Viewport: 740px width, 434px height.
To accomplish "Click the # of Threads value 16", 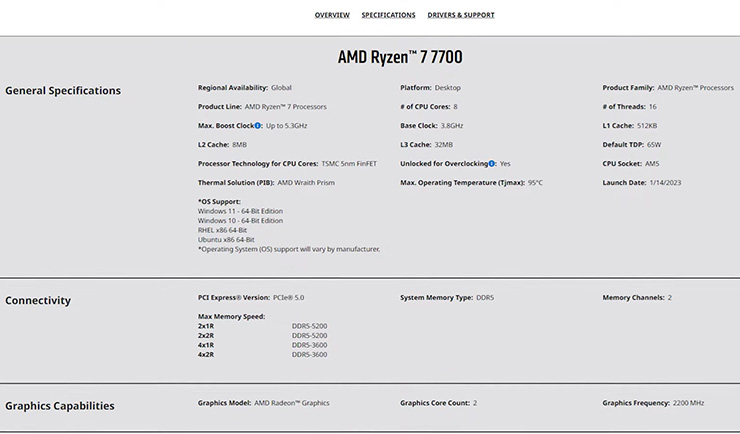I will 653,107.
